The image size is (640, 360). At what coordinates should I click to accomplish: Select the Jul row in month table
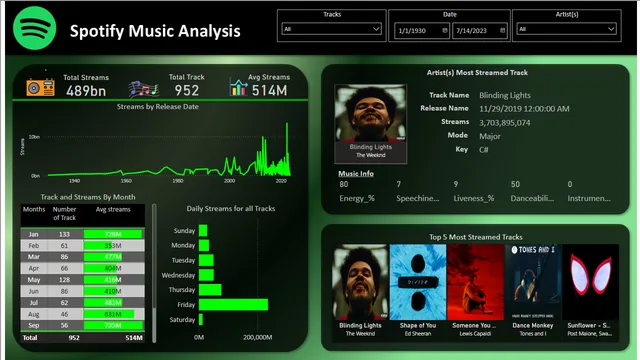[82, 302]
